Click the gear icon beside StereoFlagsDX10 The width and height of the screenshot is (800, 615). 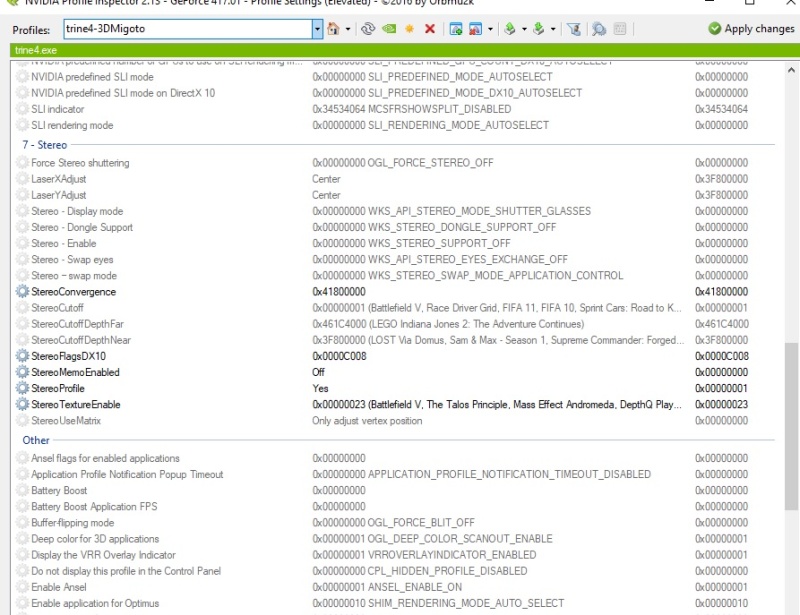pos(22,356)
